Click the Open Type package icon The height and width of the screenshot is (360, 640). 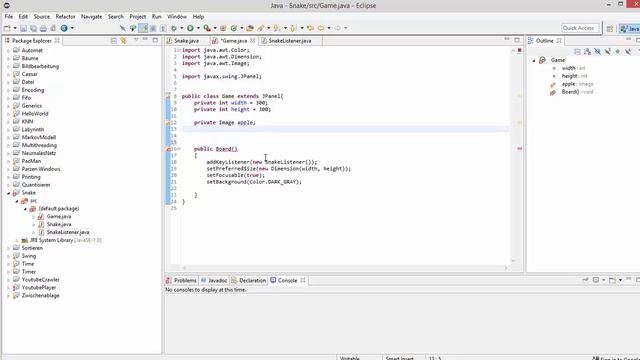250,28
